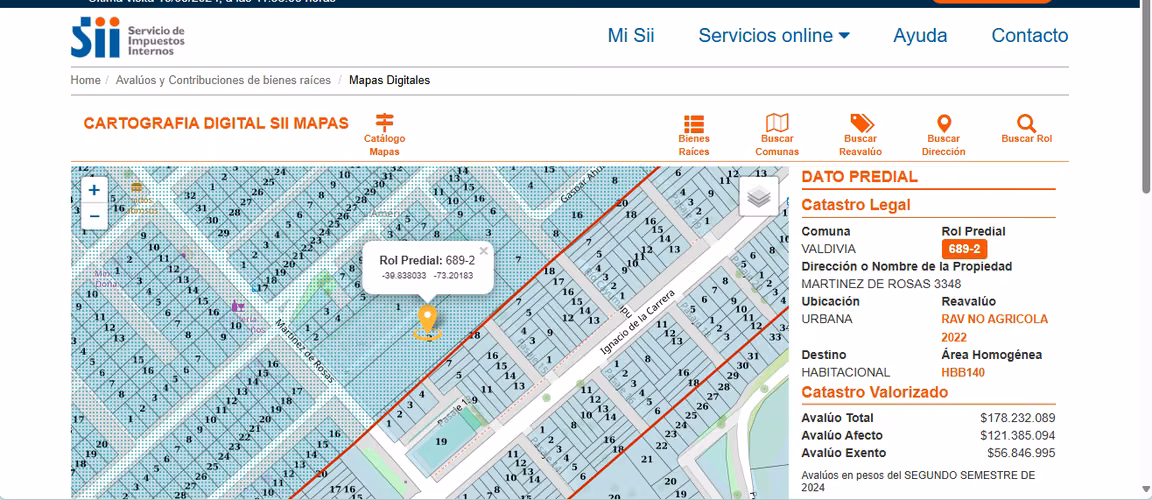
Task: Click the HABITACIONAL destino value
Action: point(846,372)
